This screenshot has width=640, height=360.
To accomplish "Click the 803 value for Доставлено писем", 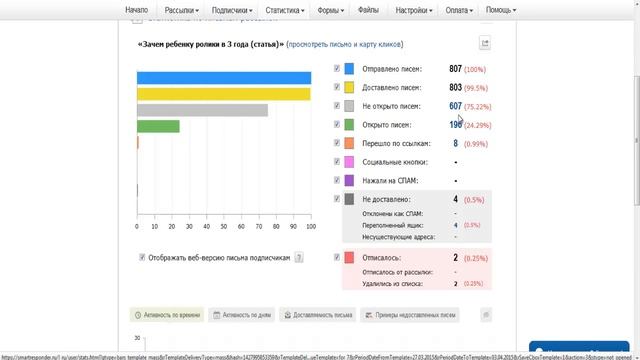I will 455,87.
